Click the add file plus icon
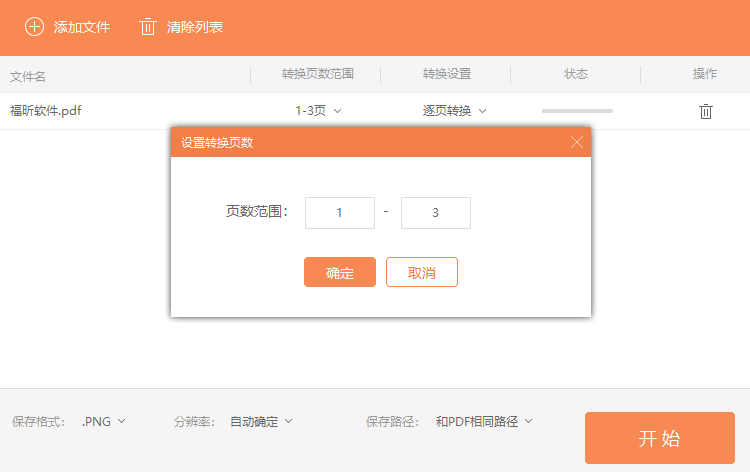This screenshot has width=750, height=472. [34, 27]
